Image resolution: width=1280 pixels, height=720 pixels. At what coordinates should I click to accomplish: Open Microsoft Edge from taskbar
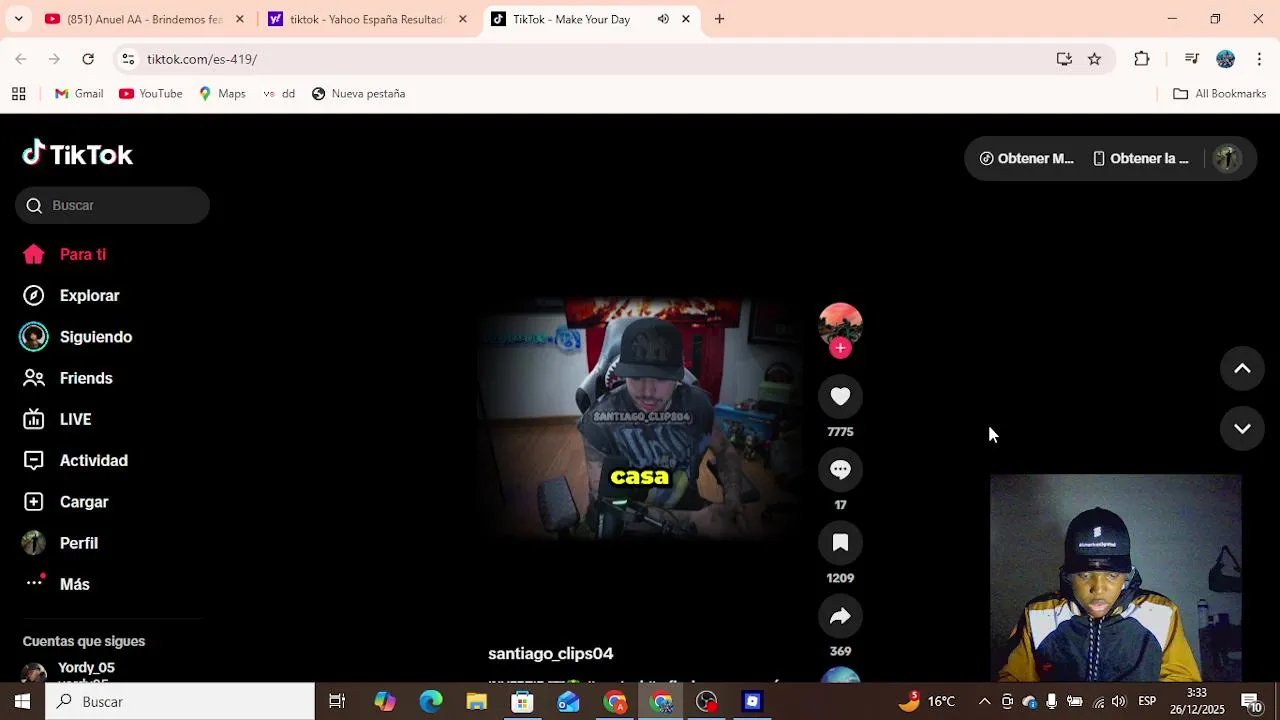[431, 702]
